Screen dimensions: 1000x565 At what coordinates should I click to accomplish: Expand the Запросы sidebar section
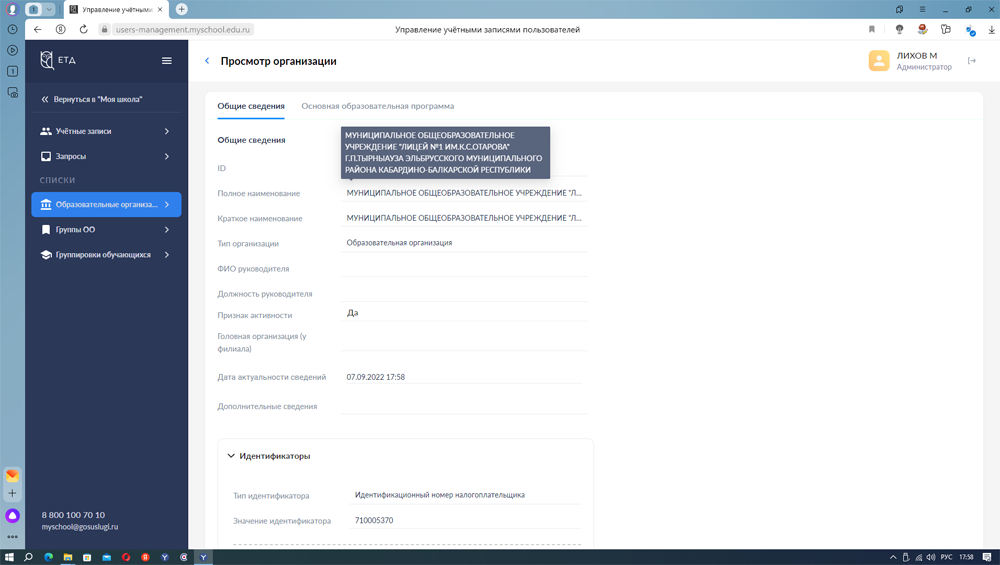click(x=105, y=157)
